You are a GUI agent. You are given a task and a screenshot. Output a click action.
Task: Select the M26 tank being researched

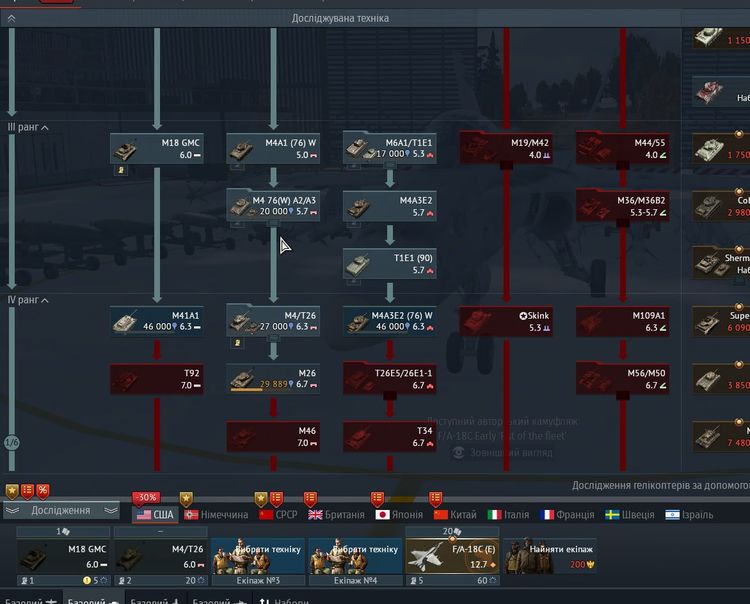click(273, 379)
